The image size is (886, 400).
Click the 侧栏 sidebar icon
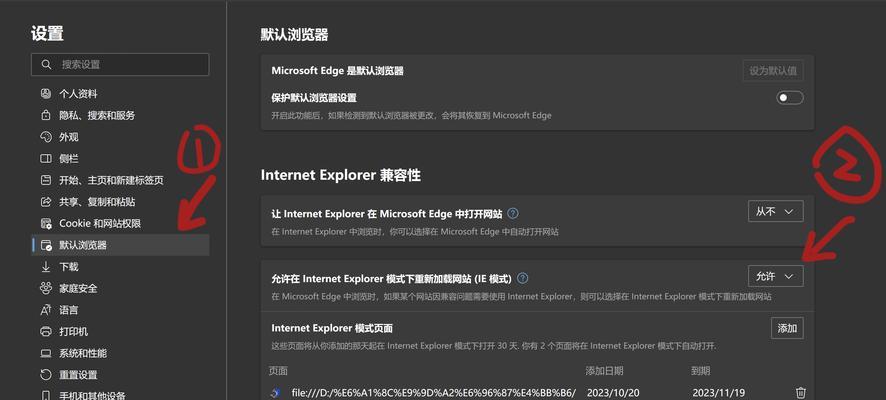pos(46,159)
